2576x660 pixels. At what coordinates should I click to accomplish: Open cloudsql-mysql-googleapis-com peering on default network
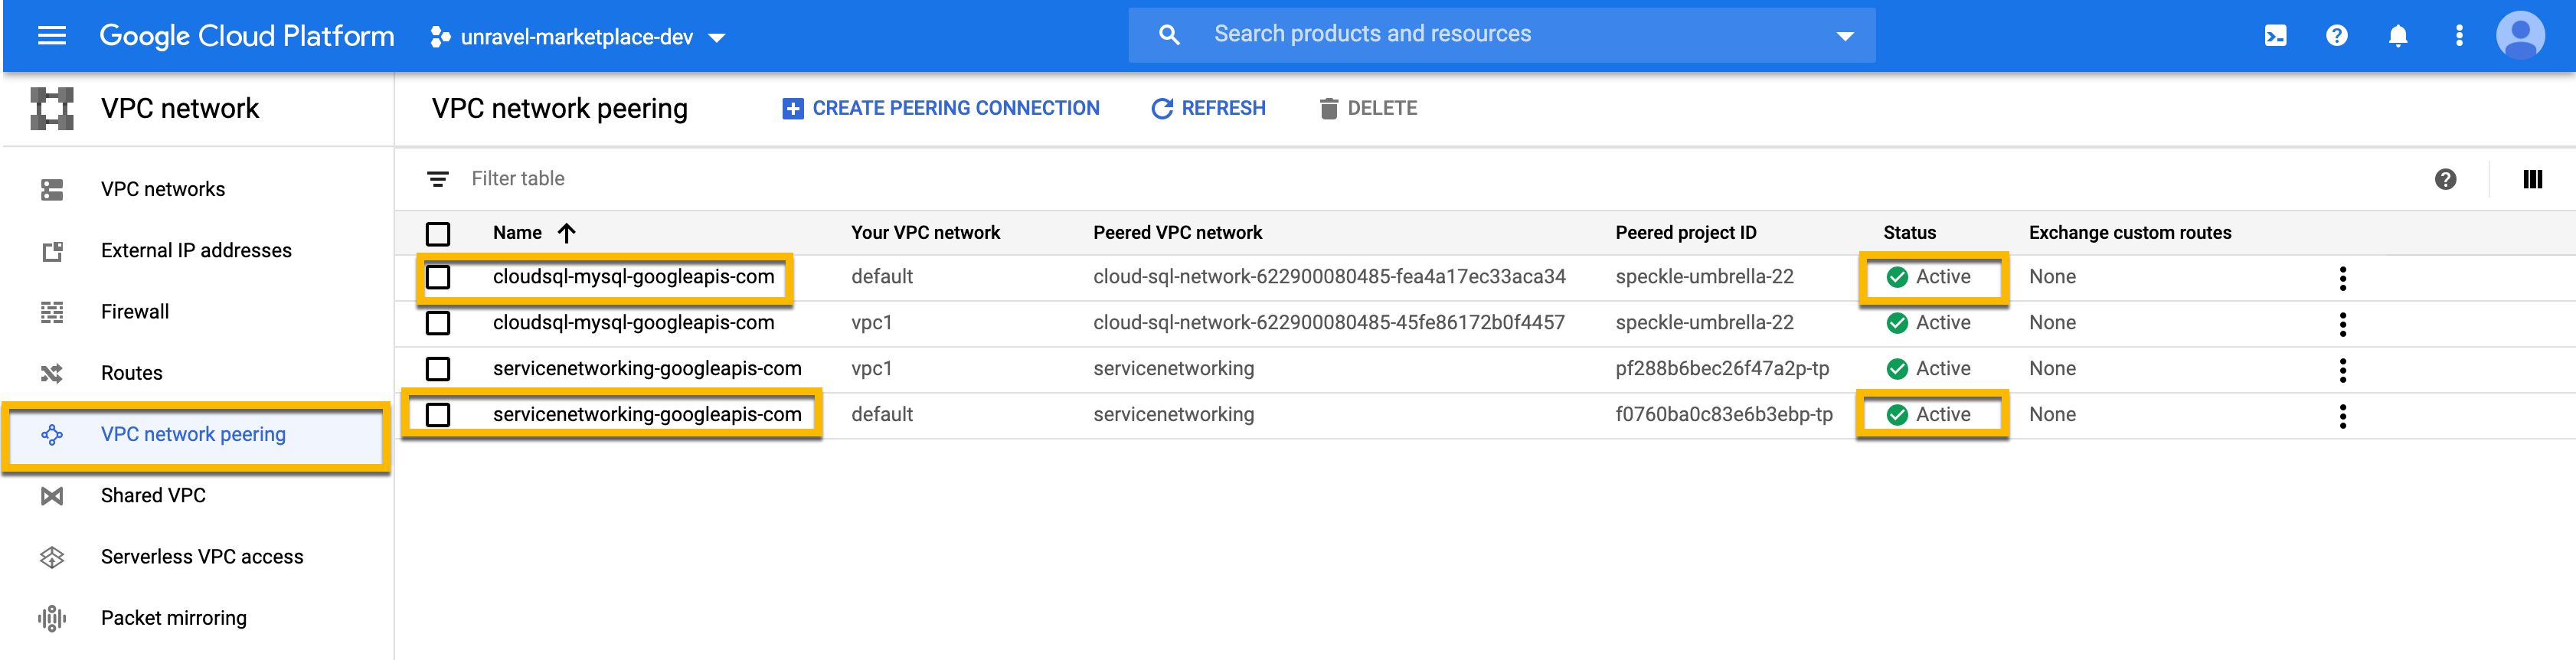point(633,277)
